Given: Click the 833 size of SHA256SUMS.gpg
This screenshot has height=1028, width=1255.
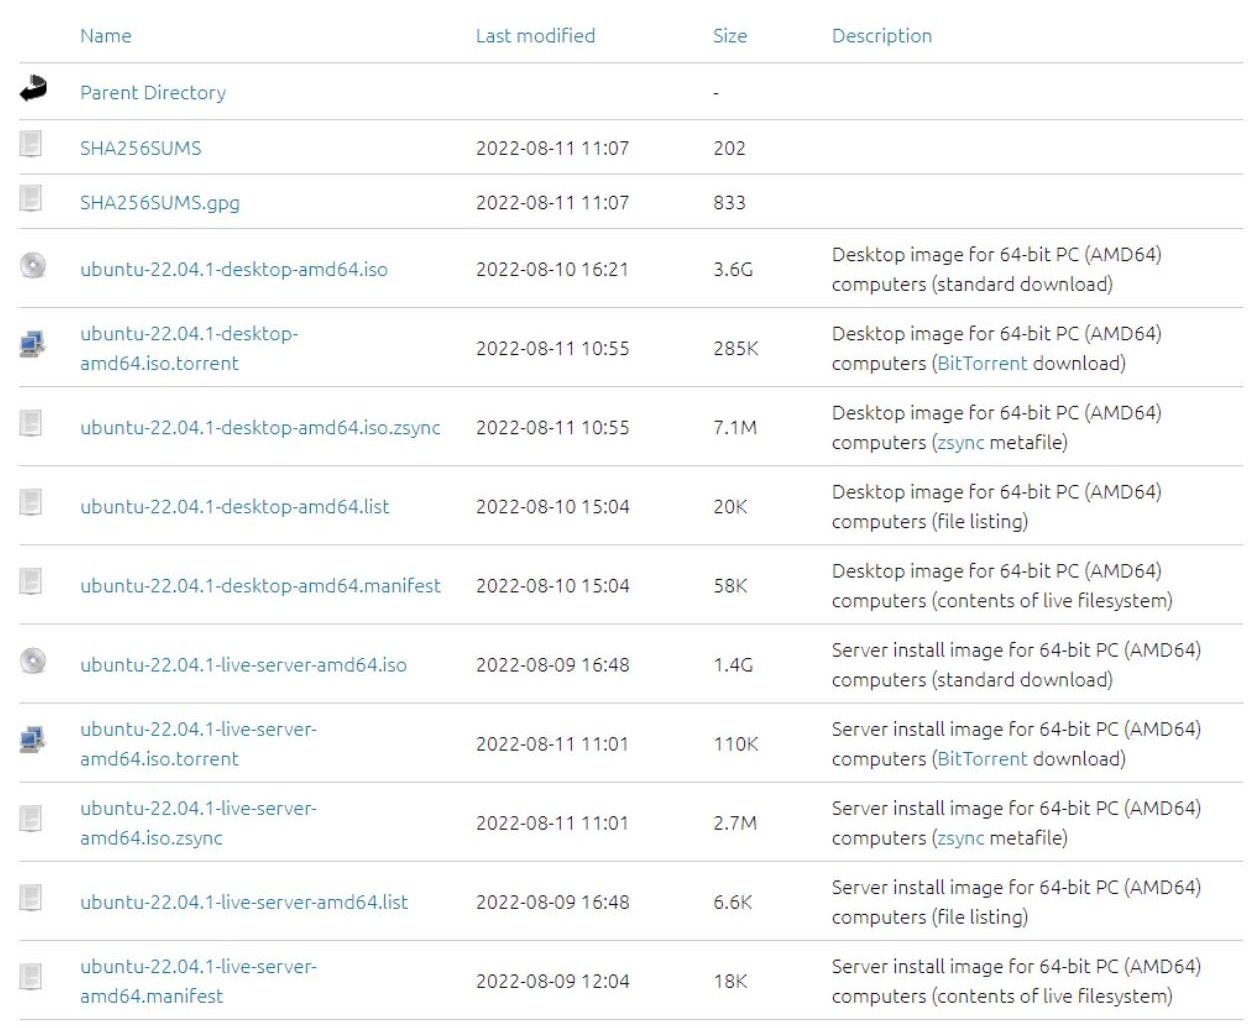Looking at the screenshot, I should tap(729, 203).
